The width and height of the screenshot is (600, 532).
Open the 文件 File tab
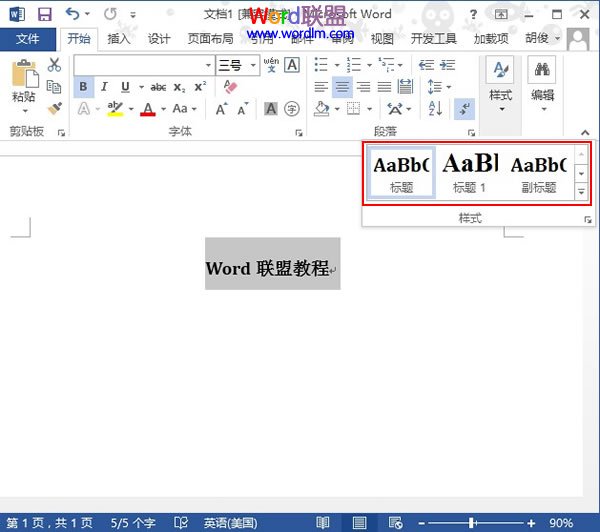point(28,39)
